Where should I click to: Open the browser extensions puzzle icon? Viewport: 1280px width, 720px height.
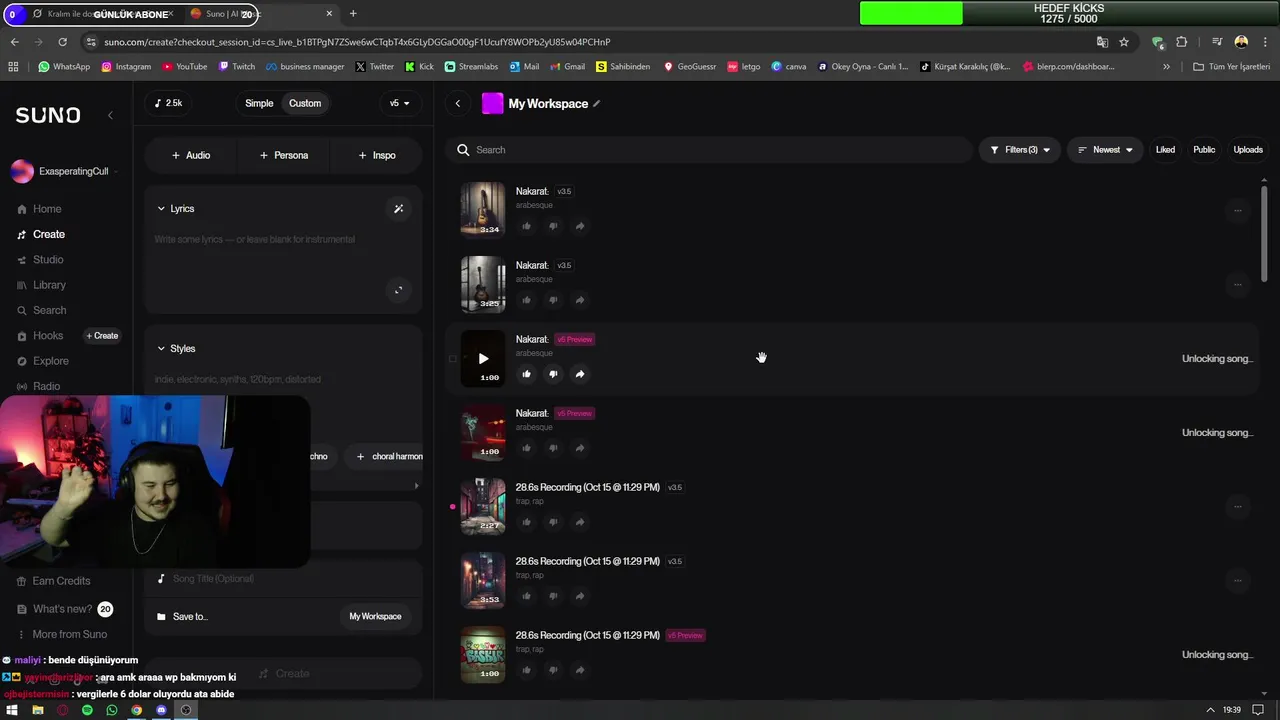click(1181, 42)
